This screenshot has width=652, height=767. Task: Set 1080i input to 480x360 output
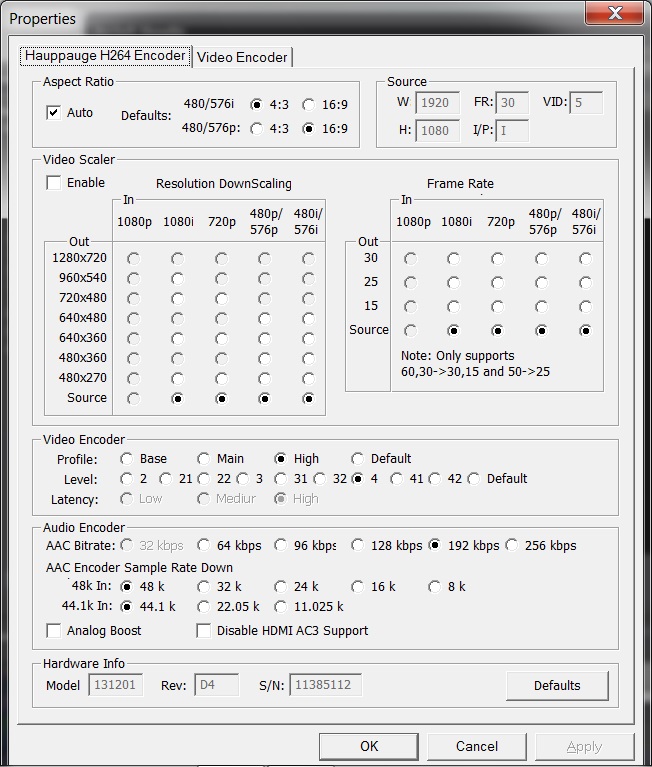178,359
